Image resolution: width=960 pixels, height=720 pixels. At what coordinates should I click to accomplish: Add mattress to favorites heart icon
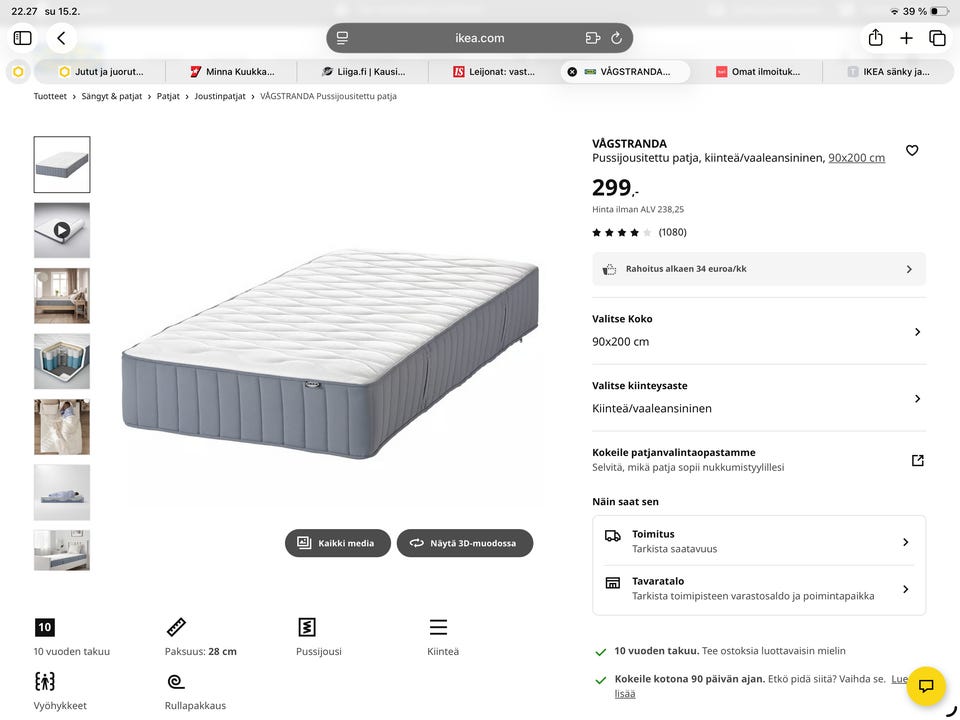(912, 150)
